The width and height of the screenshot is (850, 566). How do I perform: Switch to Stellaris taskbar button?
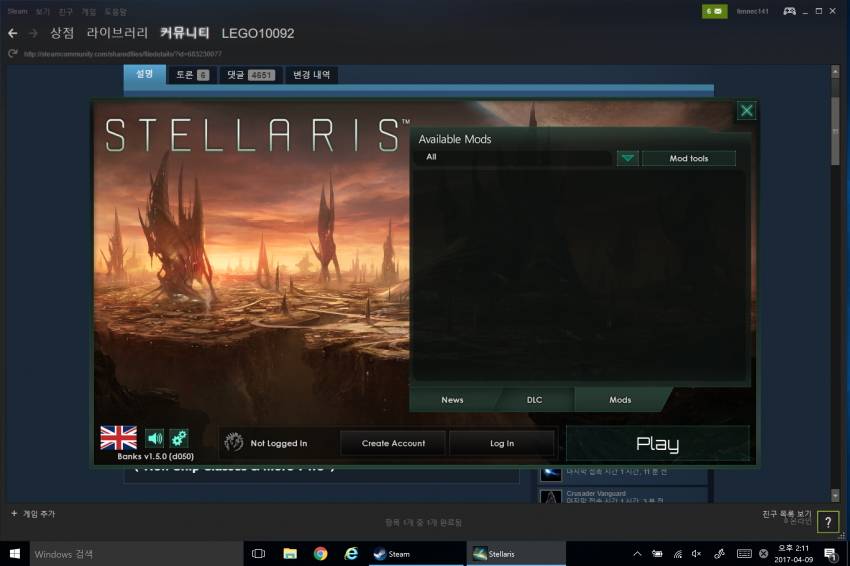(x=516, y=554)
